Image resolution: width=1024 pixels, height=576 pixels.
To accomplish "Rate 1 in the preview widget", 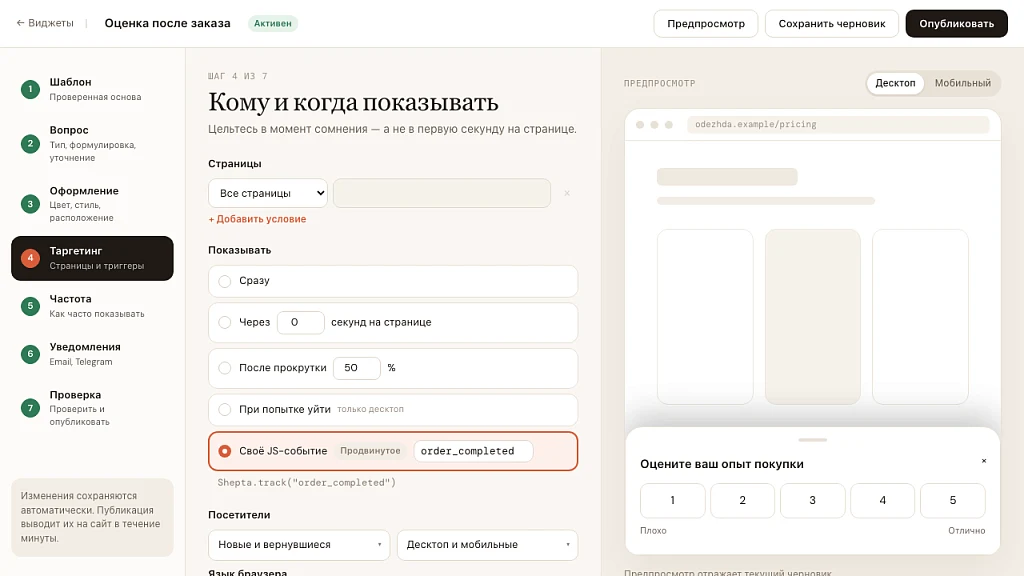I will click(x=673, y=500).
